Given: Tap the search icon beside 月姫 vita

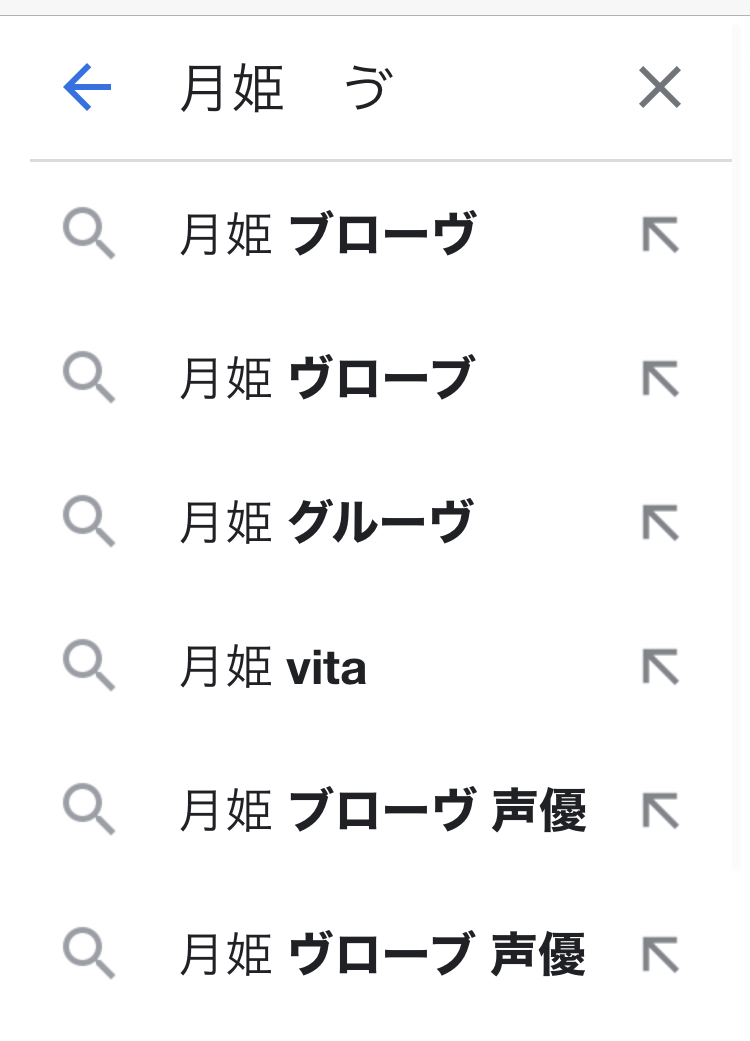Looking at the screenshot, I should tap(89, 667).
